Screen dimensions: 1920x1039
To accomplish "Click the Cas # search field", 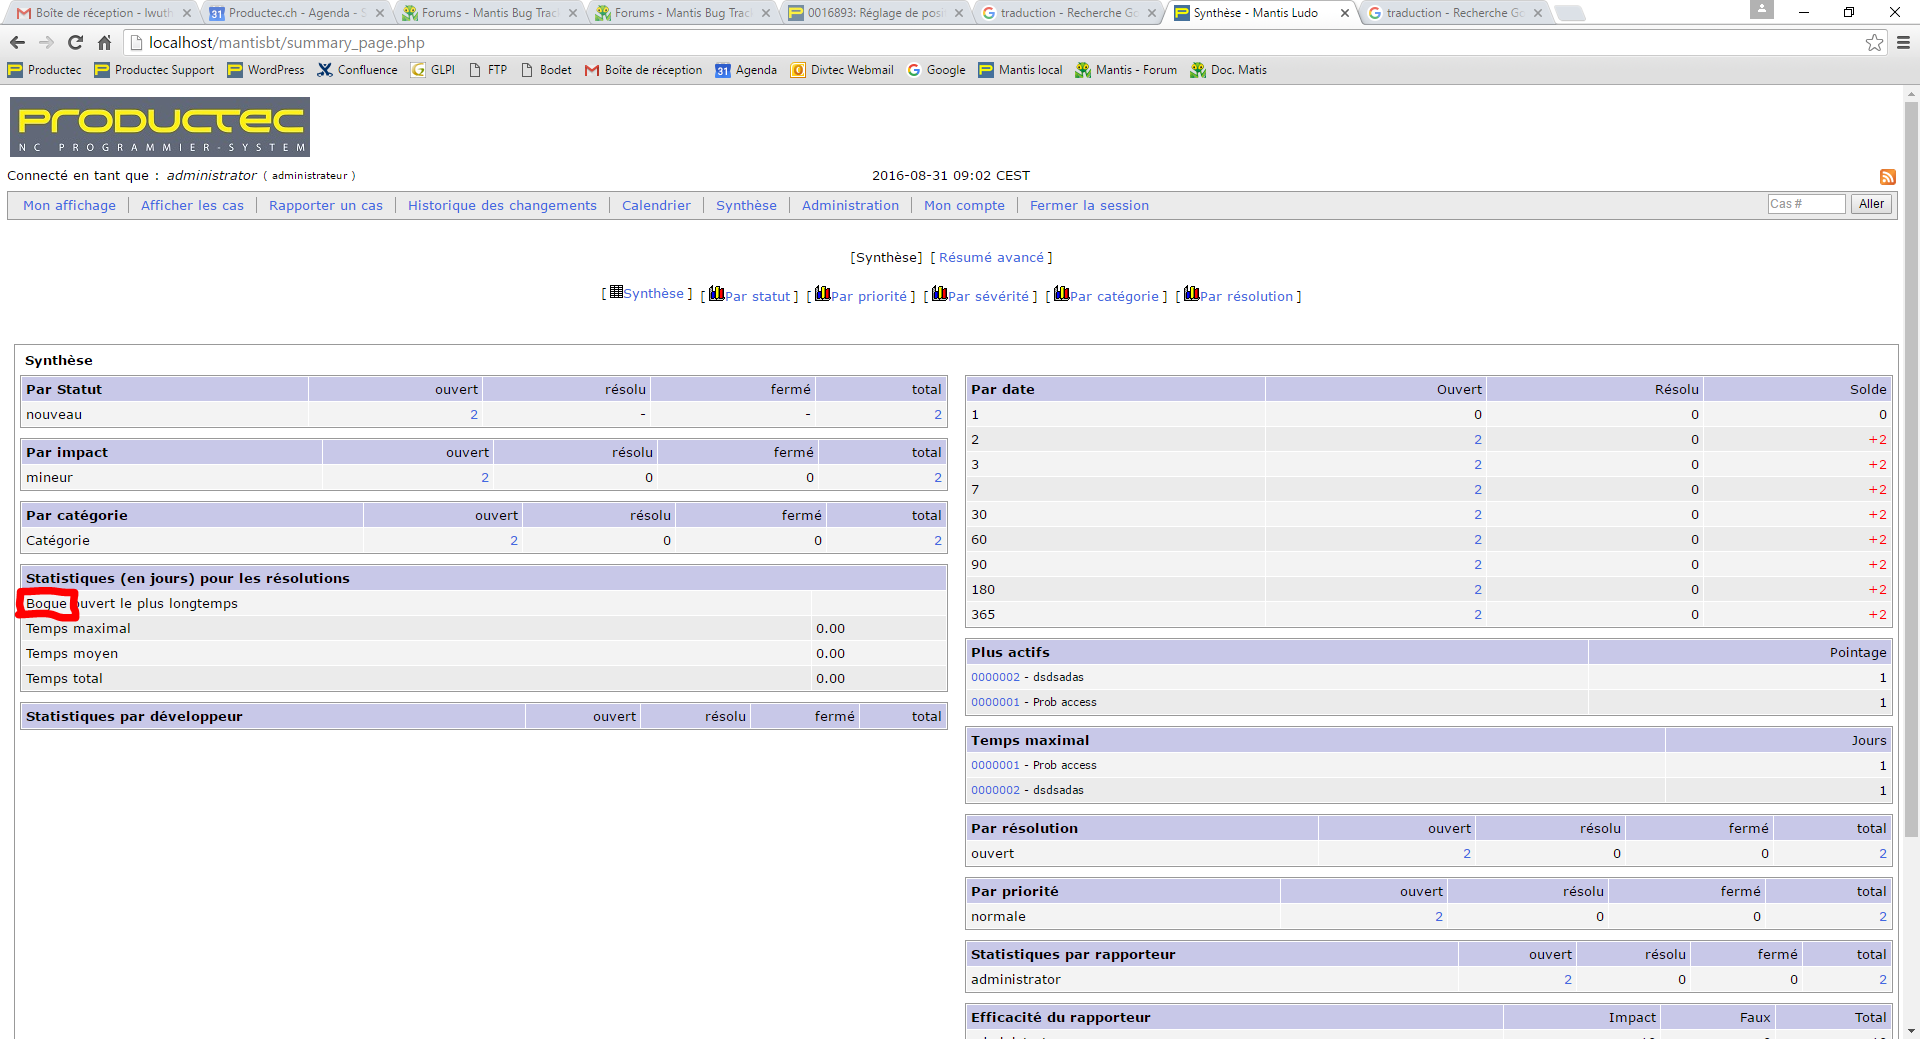I will 1805,204.
